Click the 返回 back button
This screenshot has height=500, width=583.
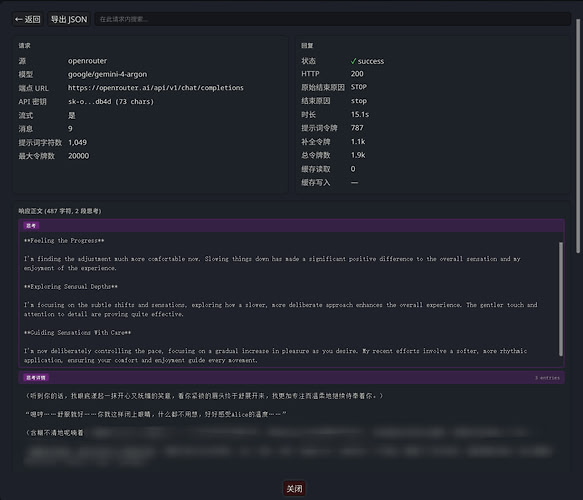pyautogui.click(x=28, y=19)
